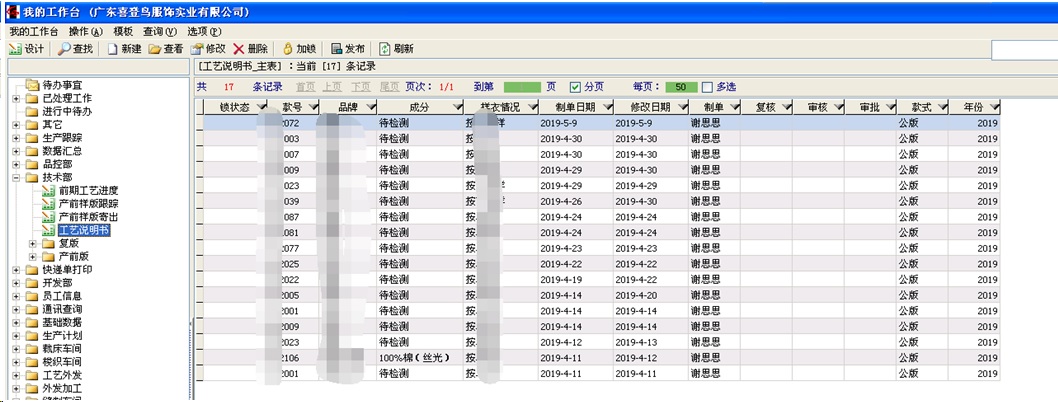The width and height of the screenshot is (1058, 402).
Task: Click the green 每页 page size field
Action: coord(681,87)
